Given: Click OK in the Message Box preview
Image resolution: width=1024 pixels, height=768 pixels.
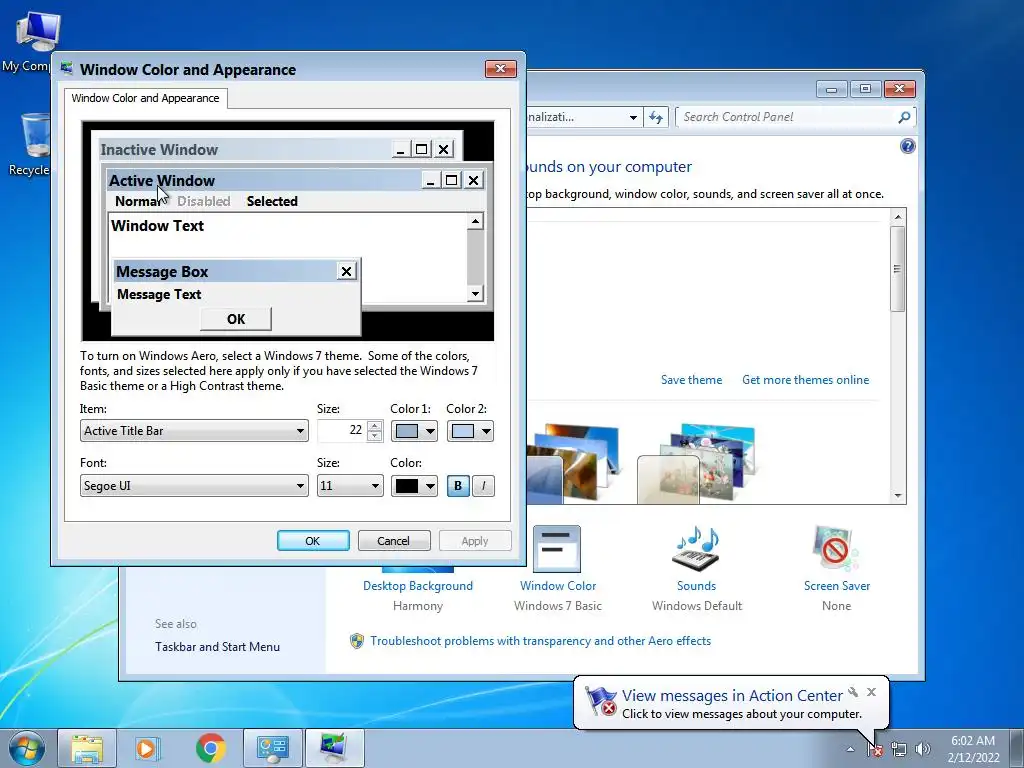Looking at the screenshot, I should (236, 319).
